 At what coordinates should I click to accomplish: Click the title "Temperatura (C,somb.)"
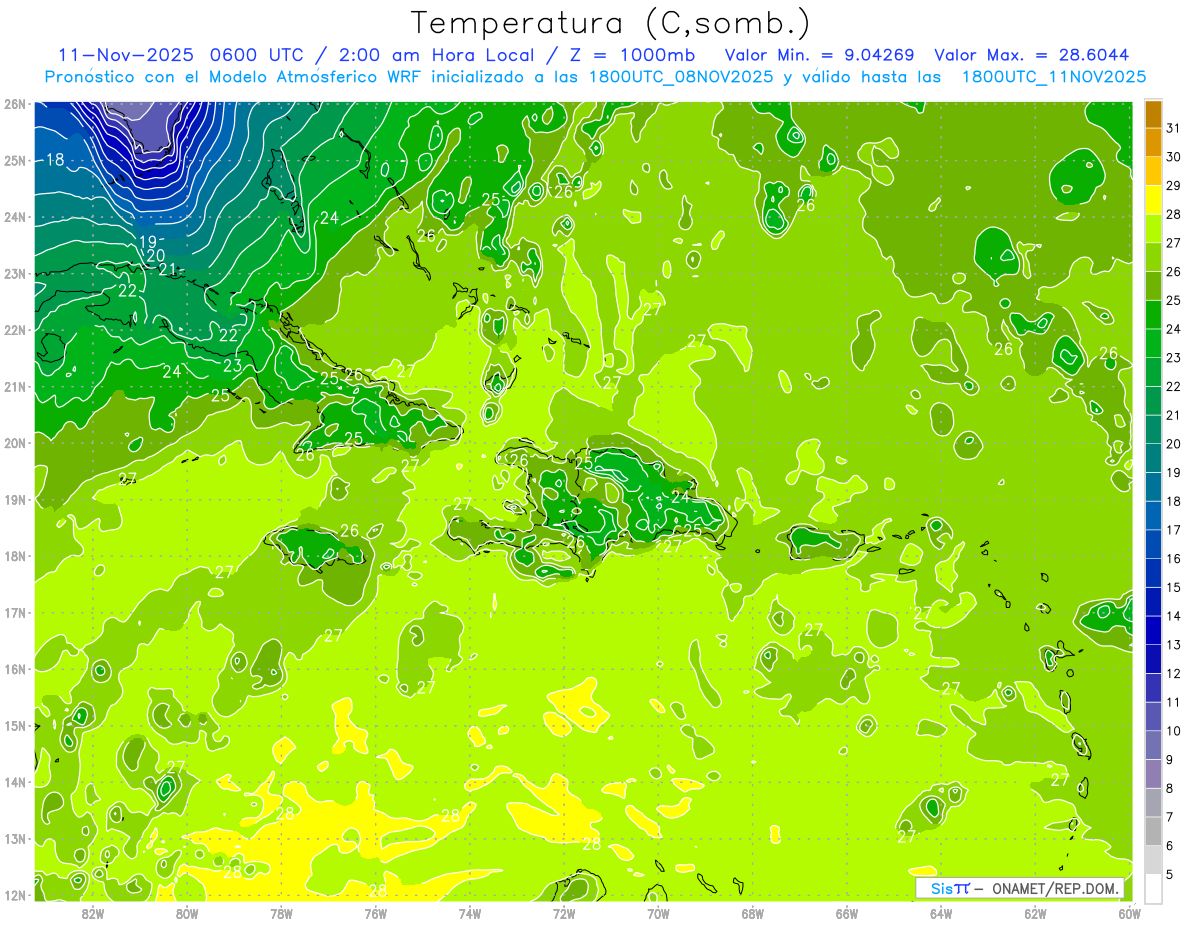coord(611,24)
